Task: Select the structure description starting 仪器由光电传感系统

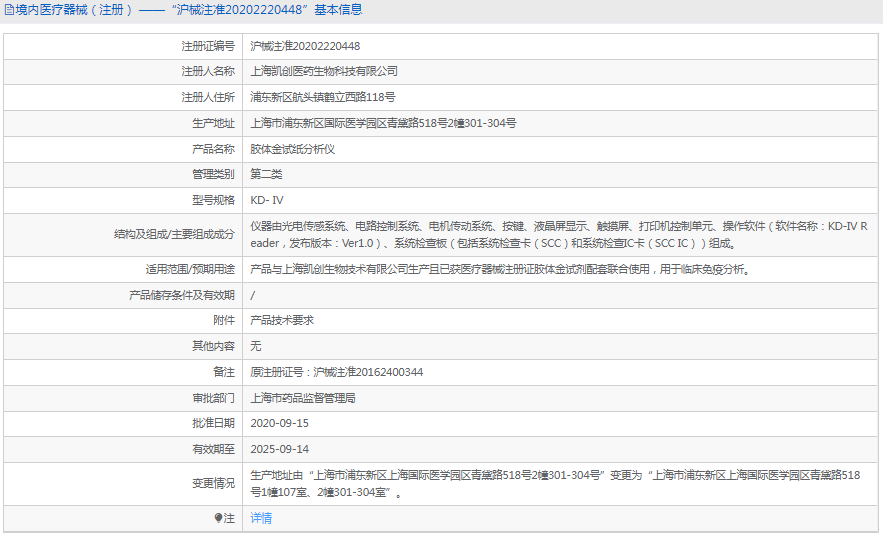Action: 559,234
